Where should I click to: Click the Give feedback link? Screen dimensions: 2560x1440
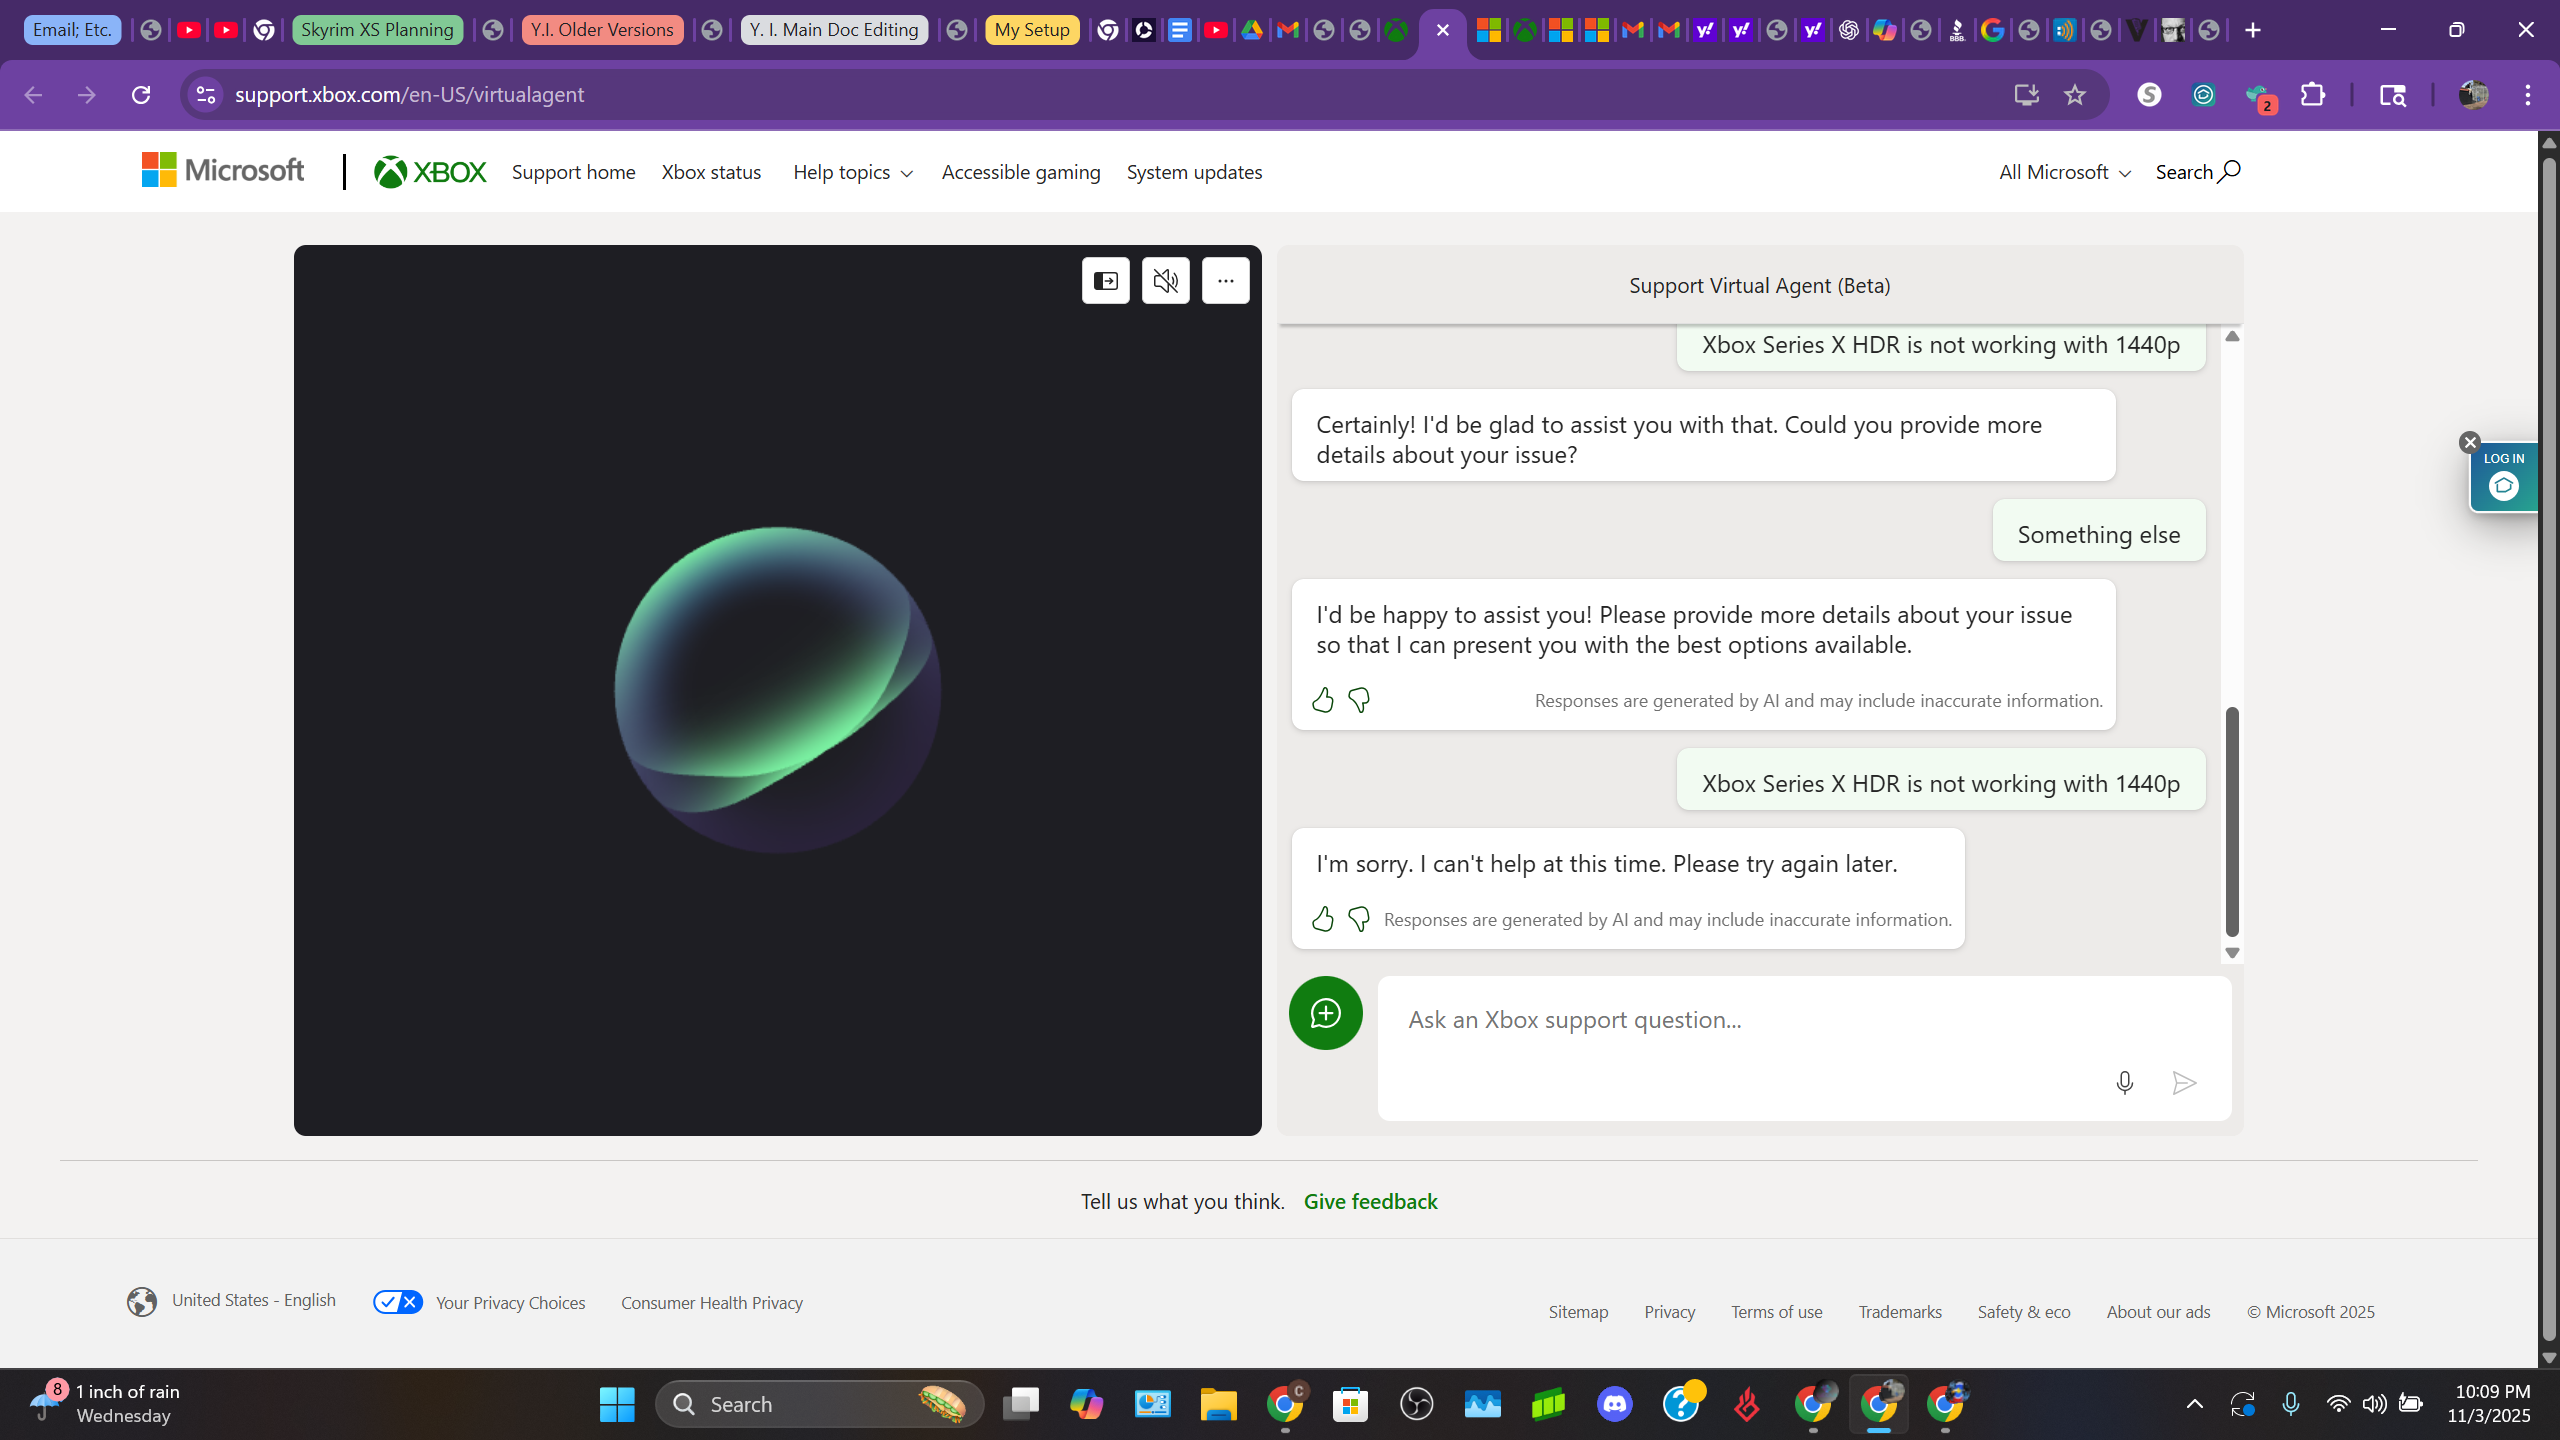click(1370, 1201)
